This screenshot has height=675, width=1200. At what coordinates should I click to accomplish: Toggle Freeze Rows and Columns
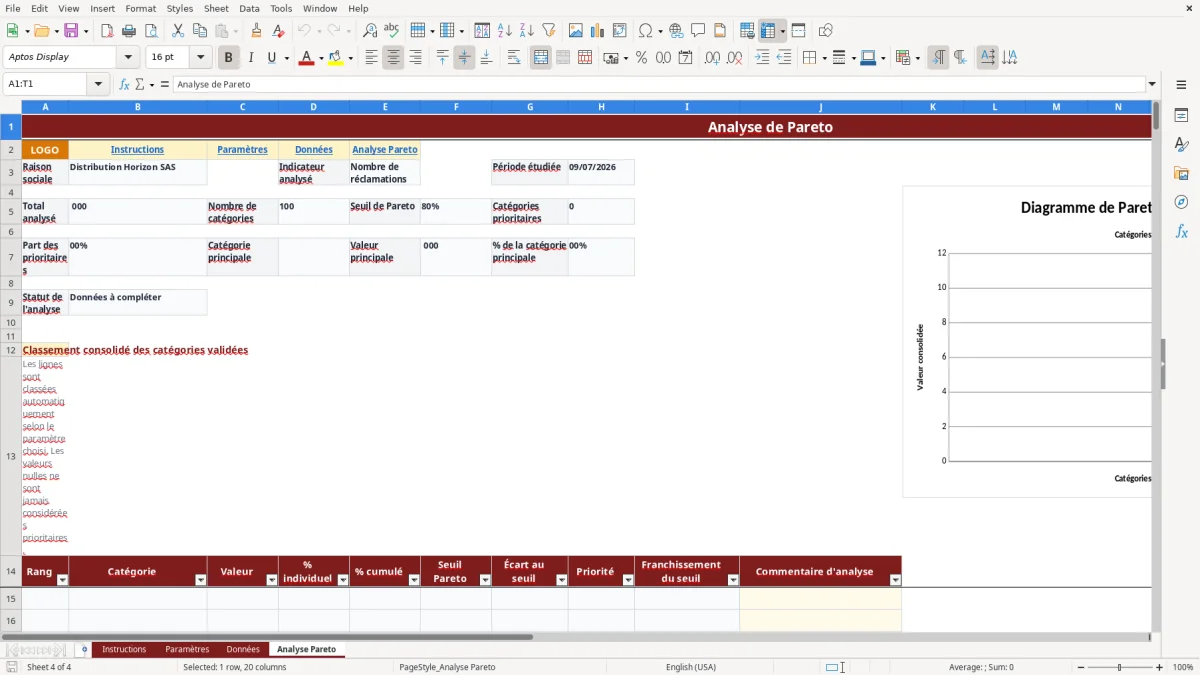(x=768, y=31)
